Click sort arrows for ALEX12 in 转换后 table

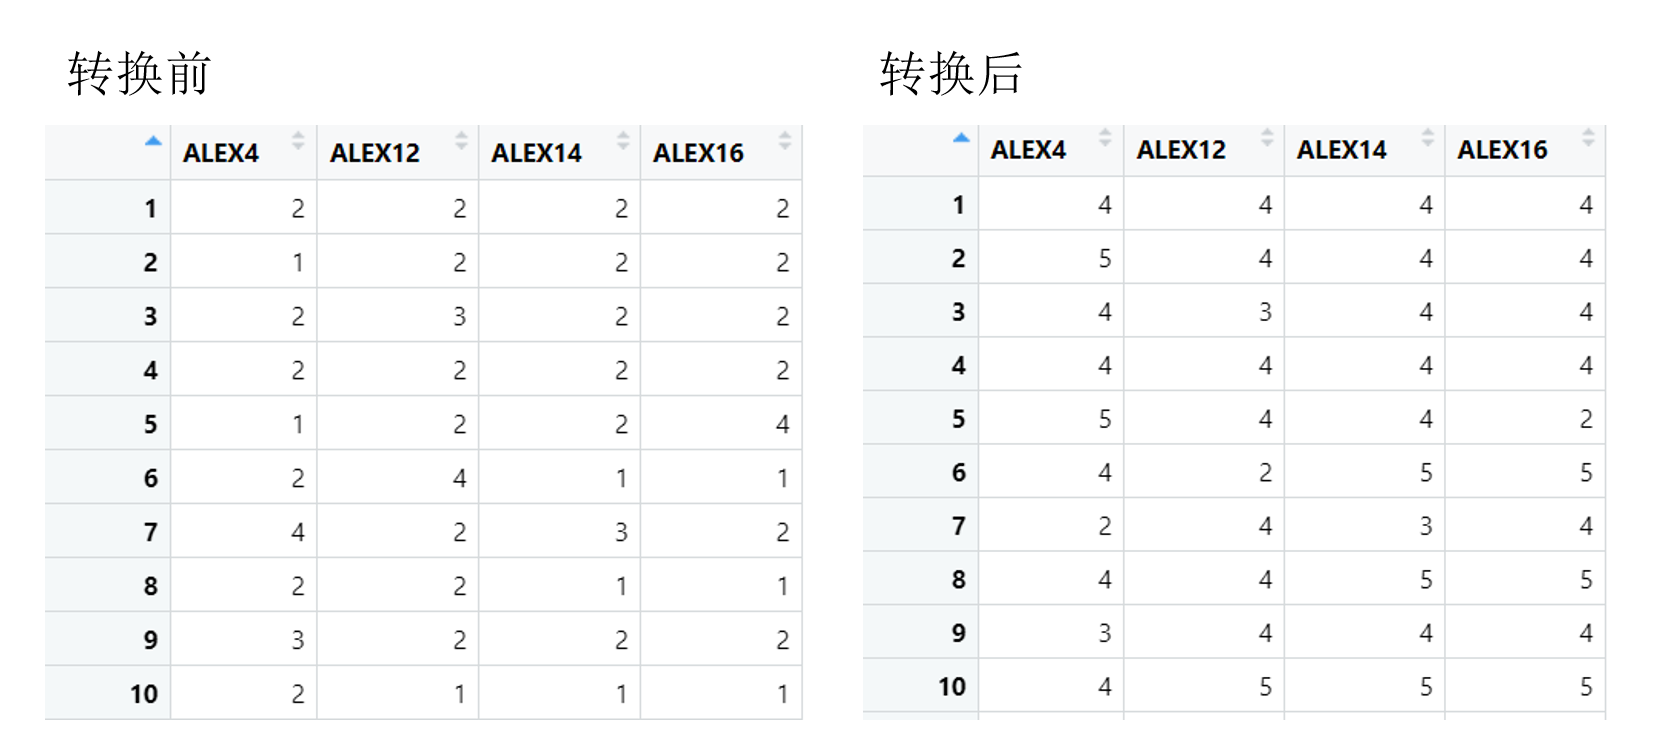pyautogui.click(x=1267, y=138)
